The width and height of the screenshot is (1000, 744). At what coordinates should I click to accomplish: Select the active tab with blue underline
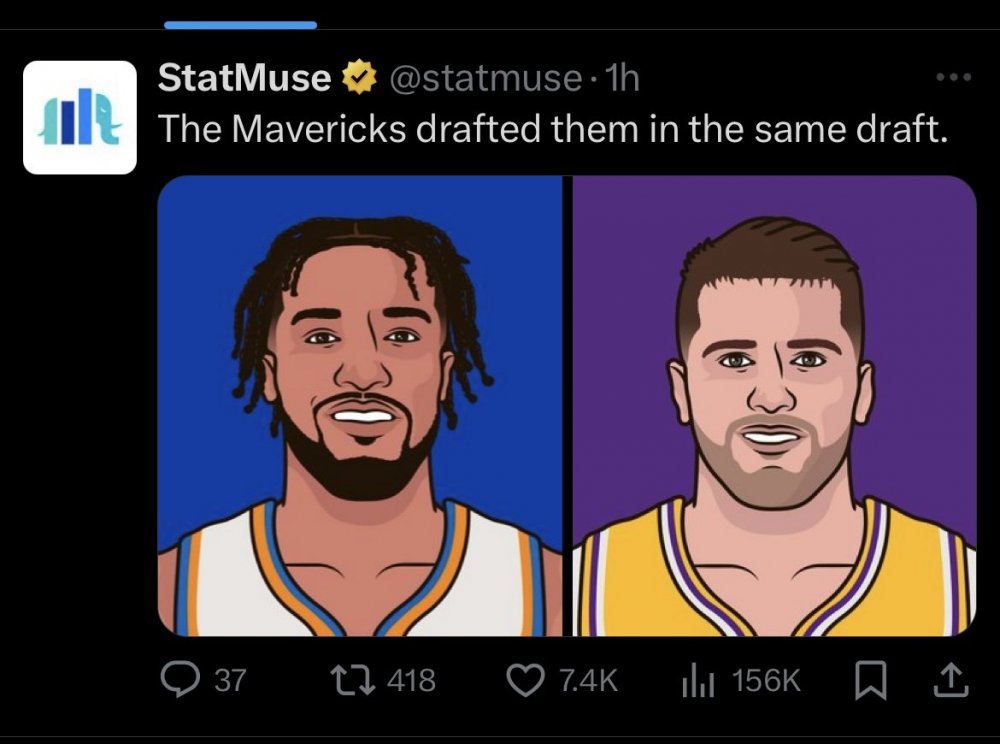point(240,24)
